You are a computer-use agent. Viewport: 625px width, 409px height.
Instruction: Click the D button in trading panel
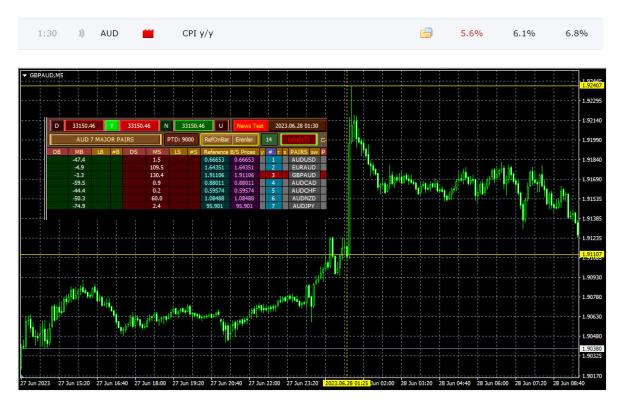coord(56,126)
